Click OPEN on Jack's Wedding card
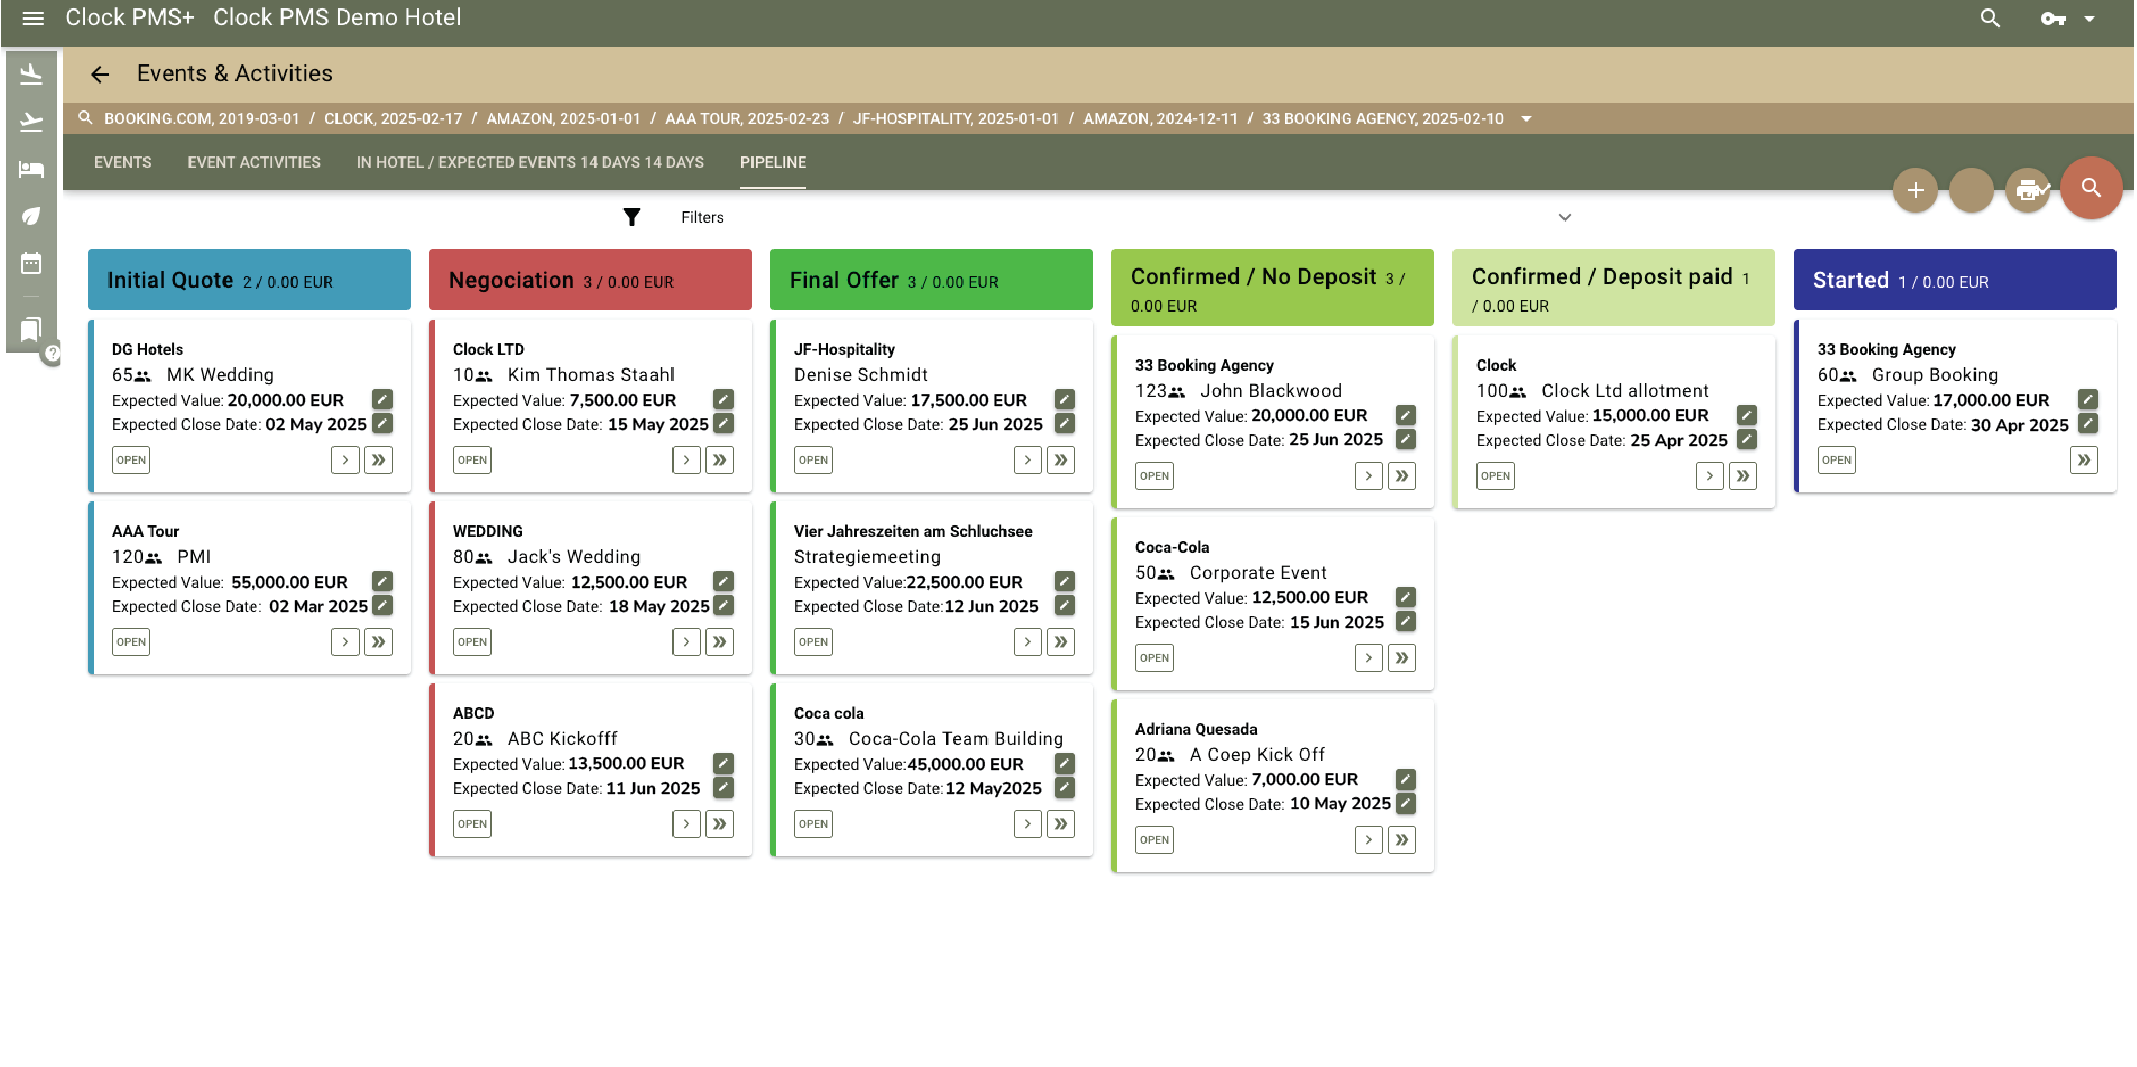This screenshot has height=1067, width=2137. click(x=472, y=642)
